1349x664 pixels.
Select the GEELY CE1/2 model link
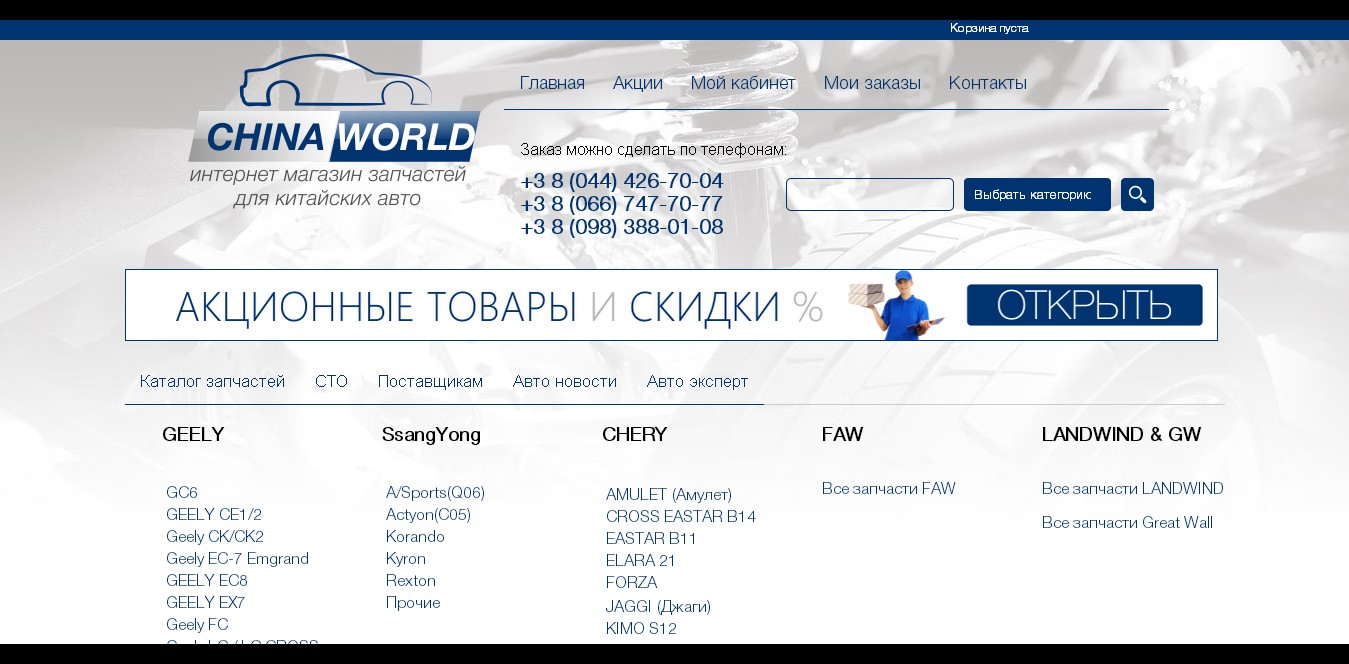tap(214, 515)
